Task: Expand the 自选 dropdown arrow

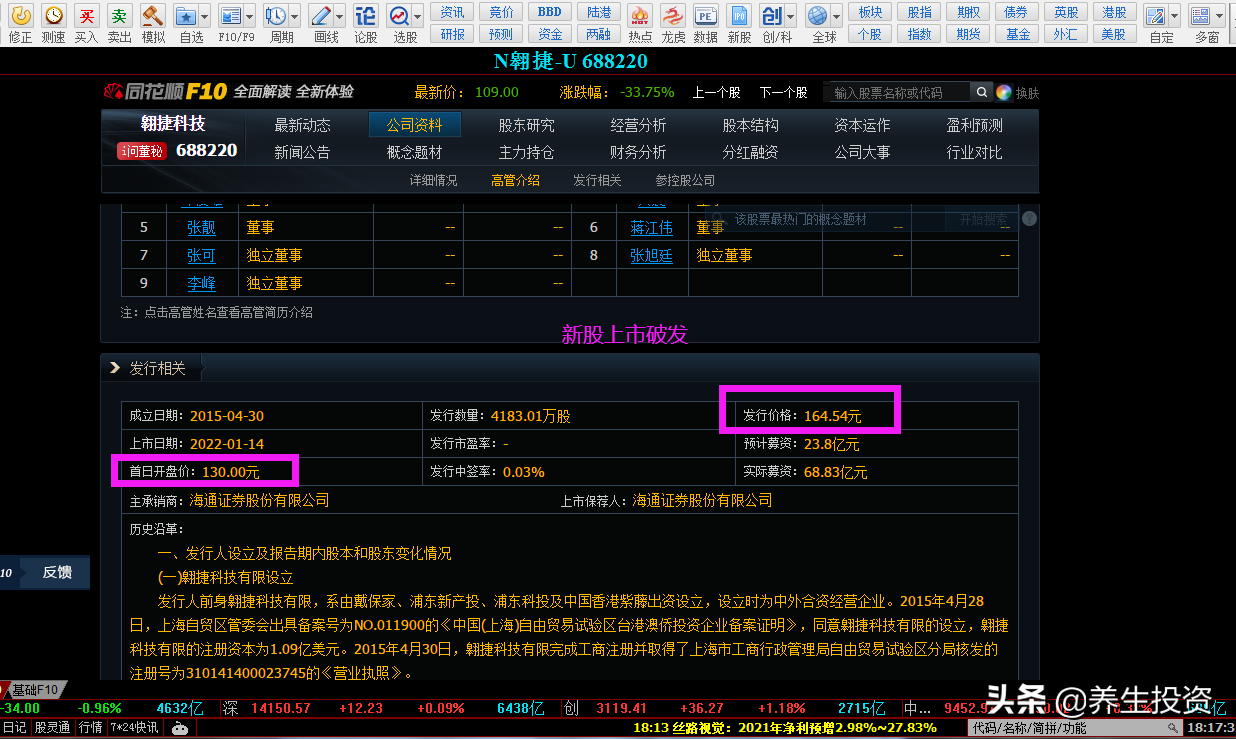Action: 204,17
